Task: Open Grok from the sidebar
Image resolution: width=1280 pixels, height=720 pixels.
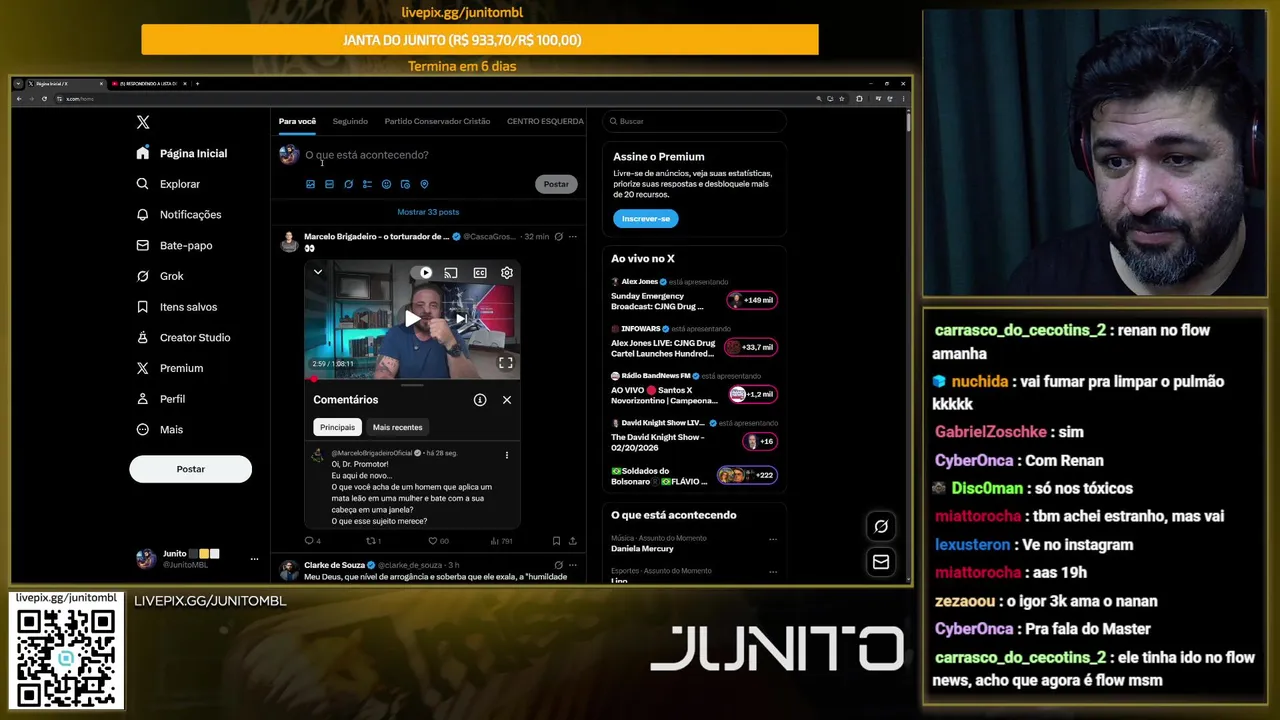Action: coord(160,276)
